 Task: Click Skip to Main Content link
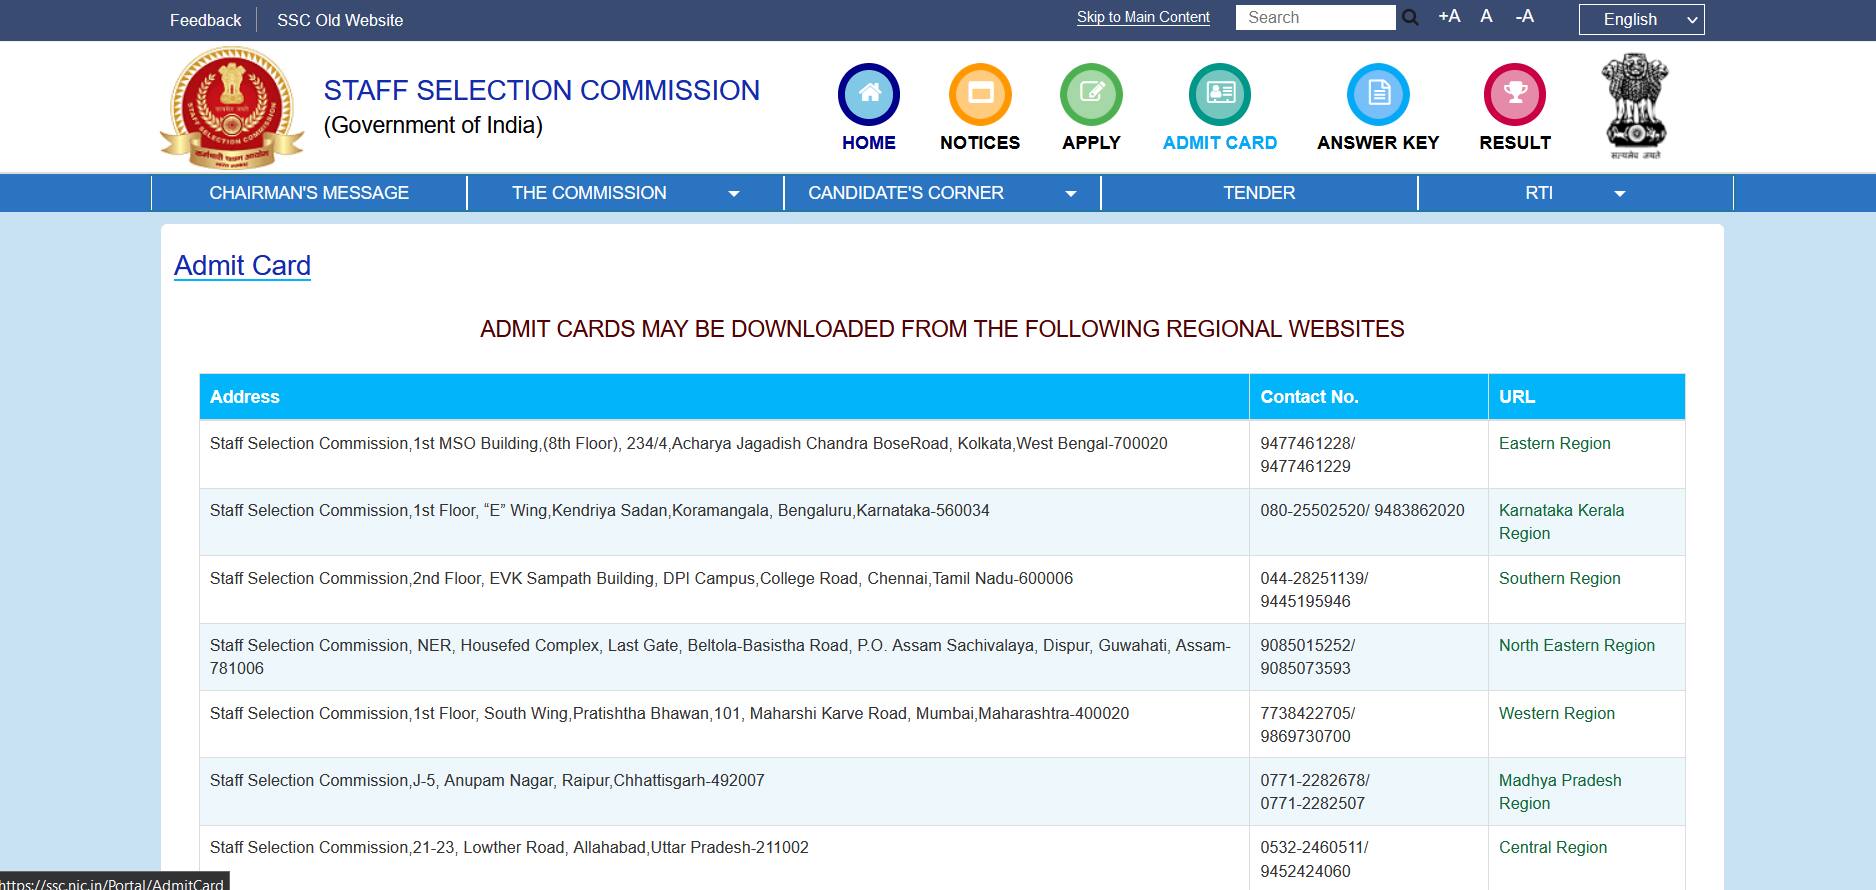click(1143, 17)
